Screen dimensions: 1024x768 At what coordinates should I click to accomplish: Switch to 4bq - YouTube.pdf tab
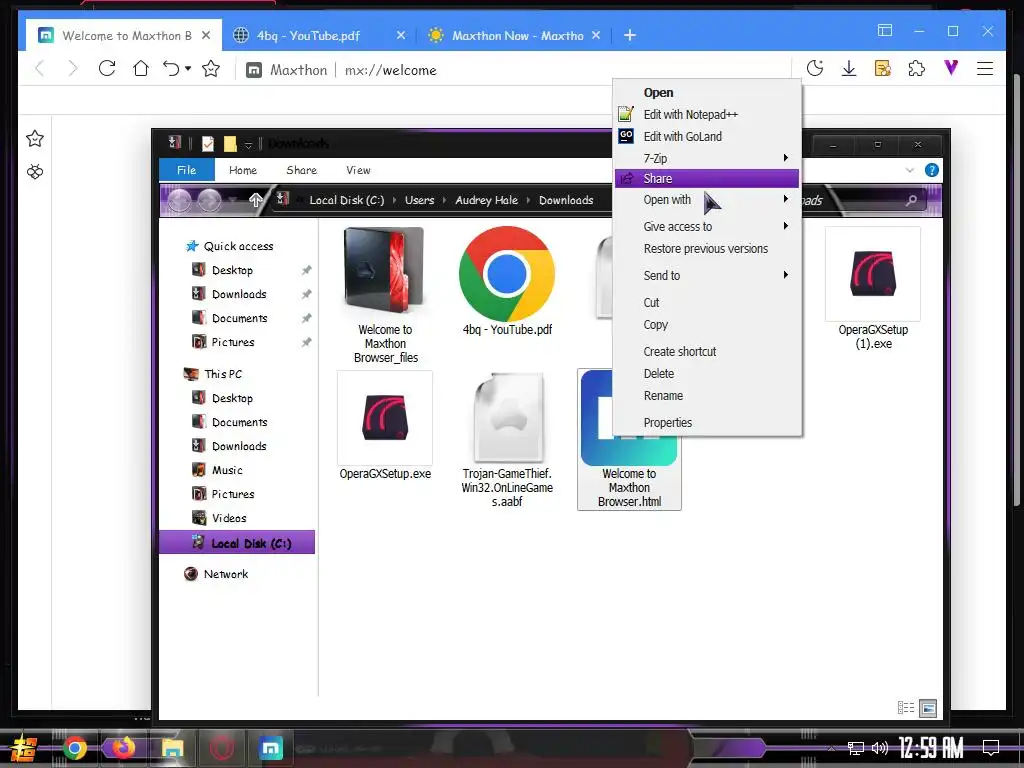point(308,35)
